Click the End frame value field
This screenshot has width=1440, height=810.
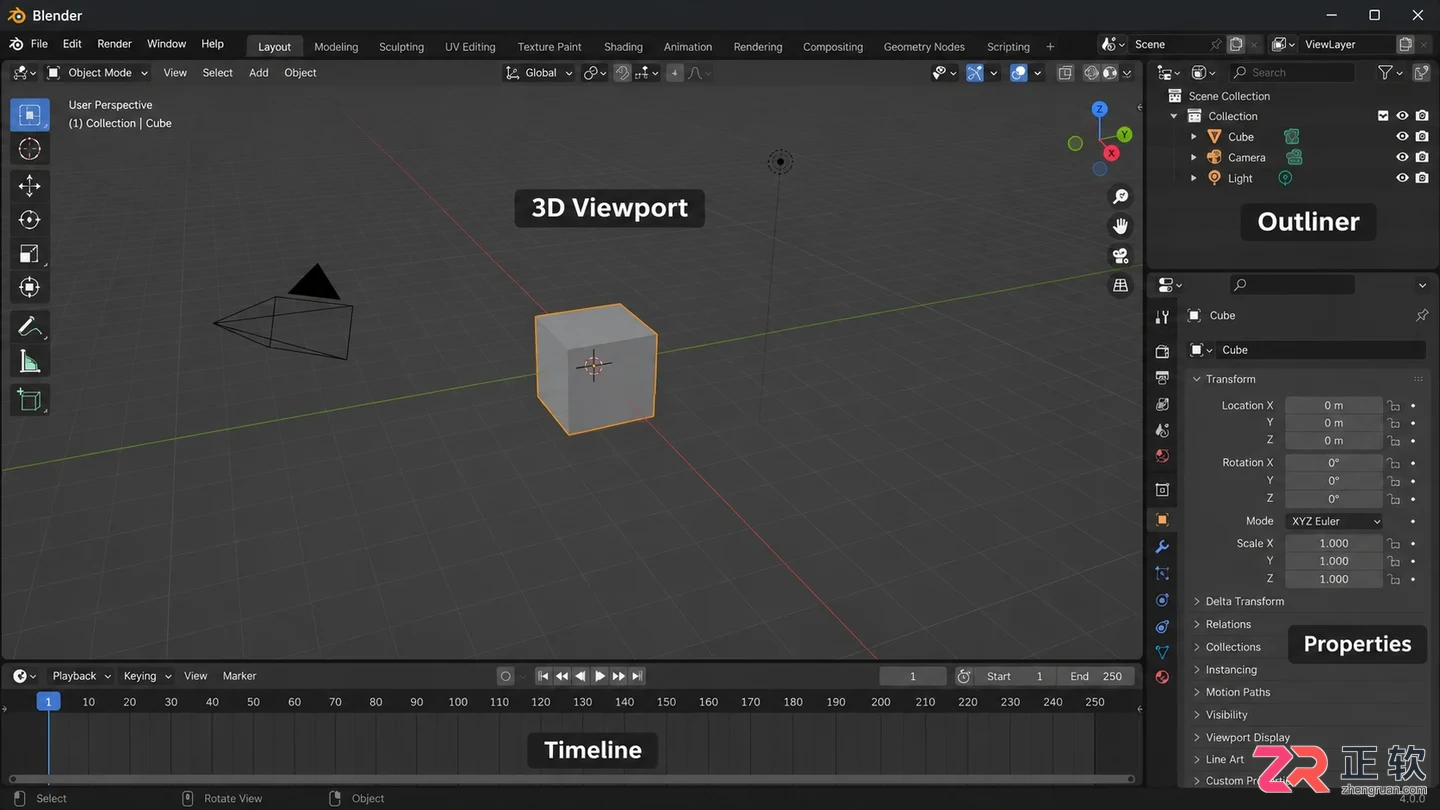click(1096, 676)
